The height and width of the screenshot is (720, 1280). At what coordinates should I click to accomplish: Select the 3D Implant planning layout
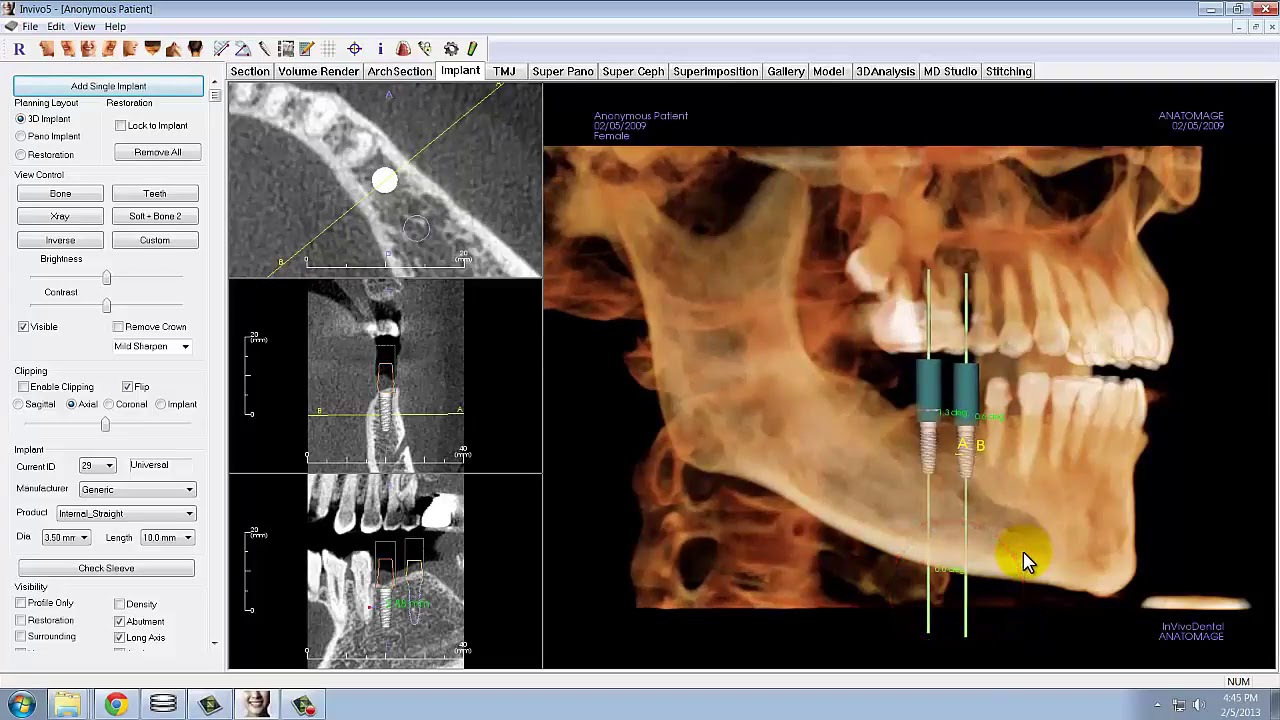coord(43,119)
